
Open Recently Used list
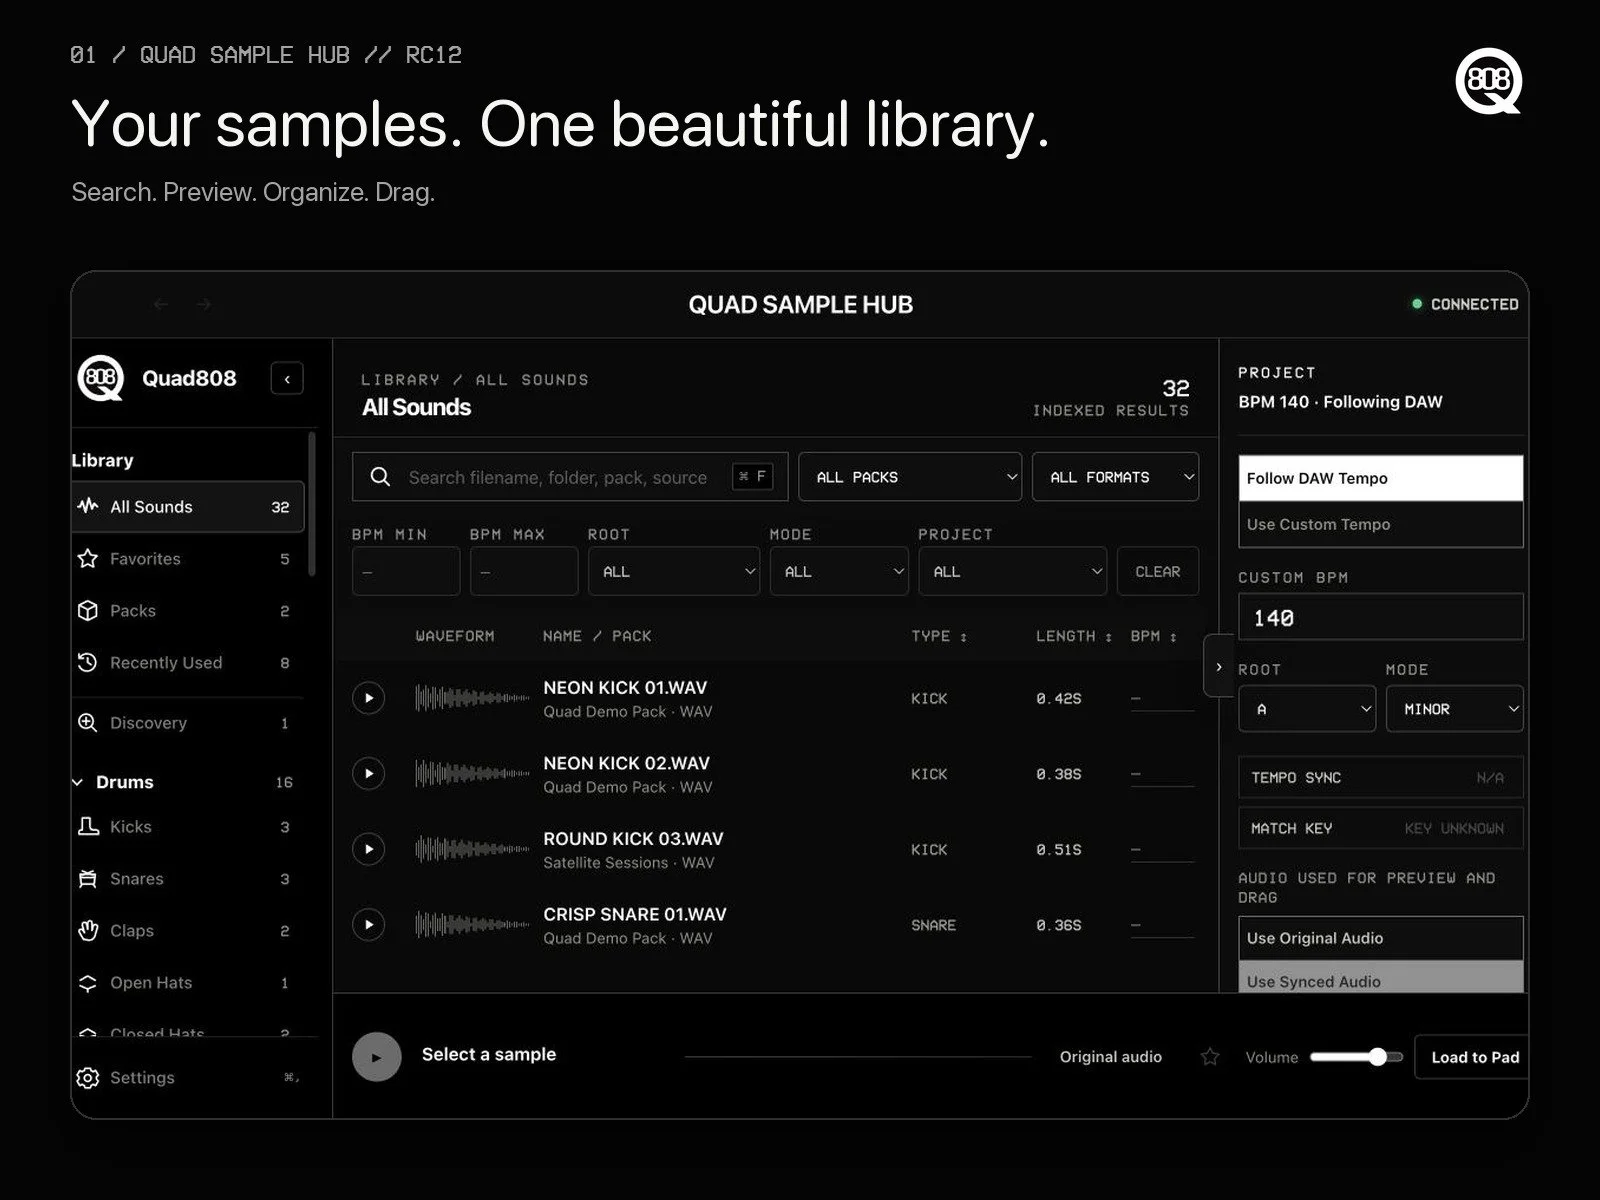pos(188,662)
